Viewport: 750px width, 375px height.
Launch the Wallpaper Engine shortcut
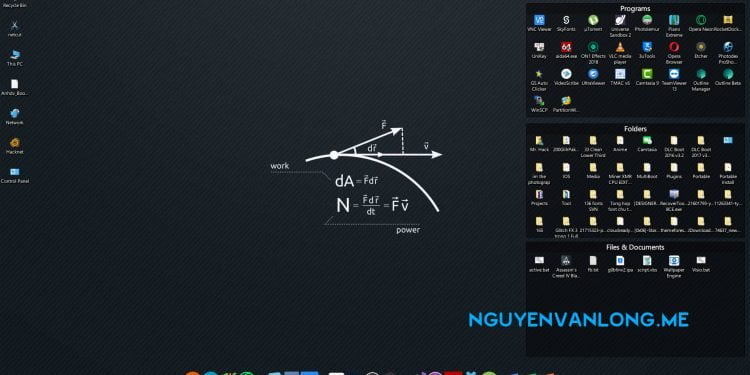pos(674,266)
